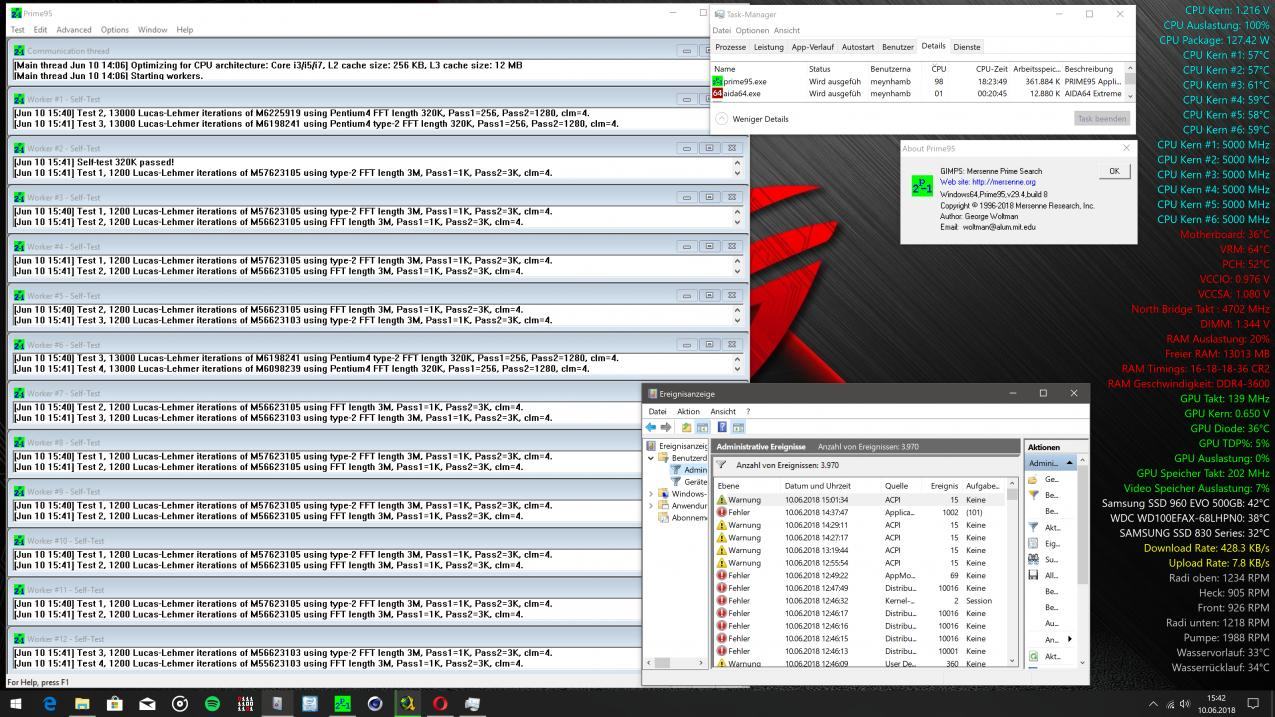1275x717 pixels.
Task: Click the green Prime95 taskbar icon
Action: click(342, 703)
